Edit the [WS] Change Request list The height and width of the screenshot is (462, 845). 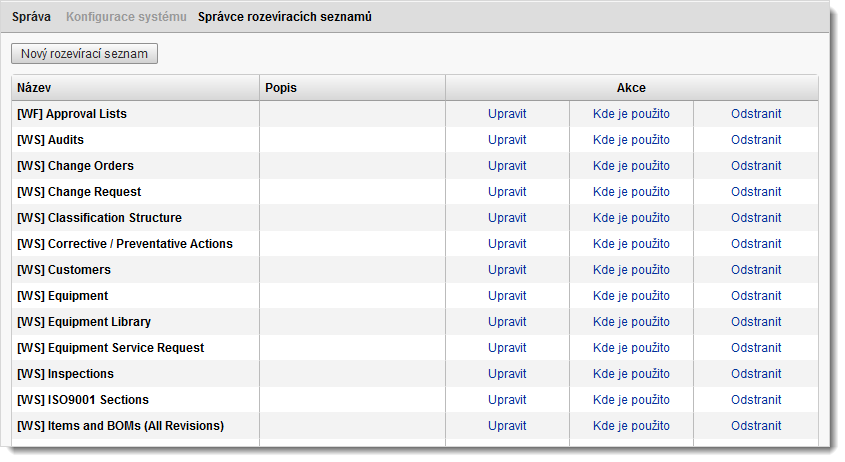tap(507, 192)
